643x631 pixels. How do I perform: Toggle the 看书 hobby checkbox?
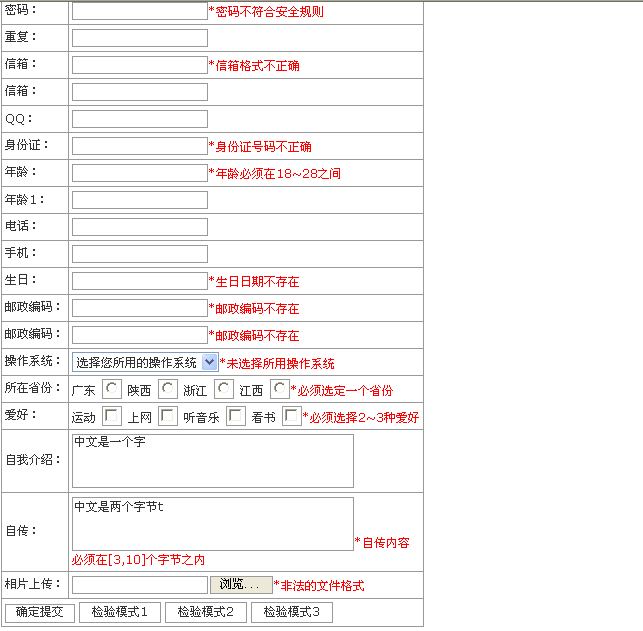pos(292,416)
